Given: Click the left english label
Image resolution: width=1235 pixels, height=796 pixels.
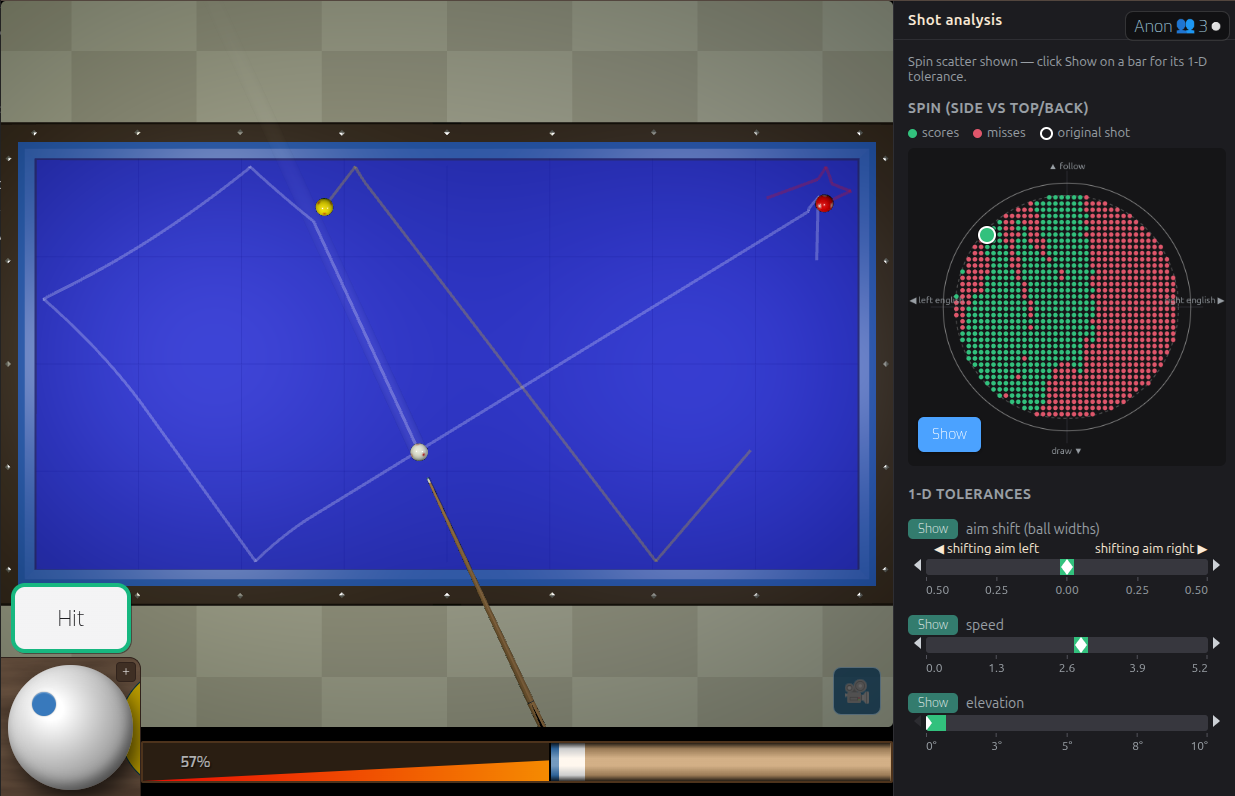Looking at the screenshot, I should 937,300.
